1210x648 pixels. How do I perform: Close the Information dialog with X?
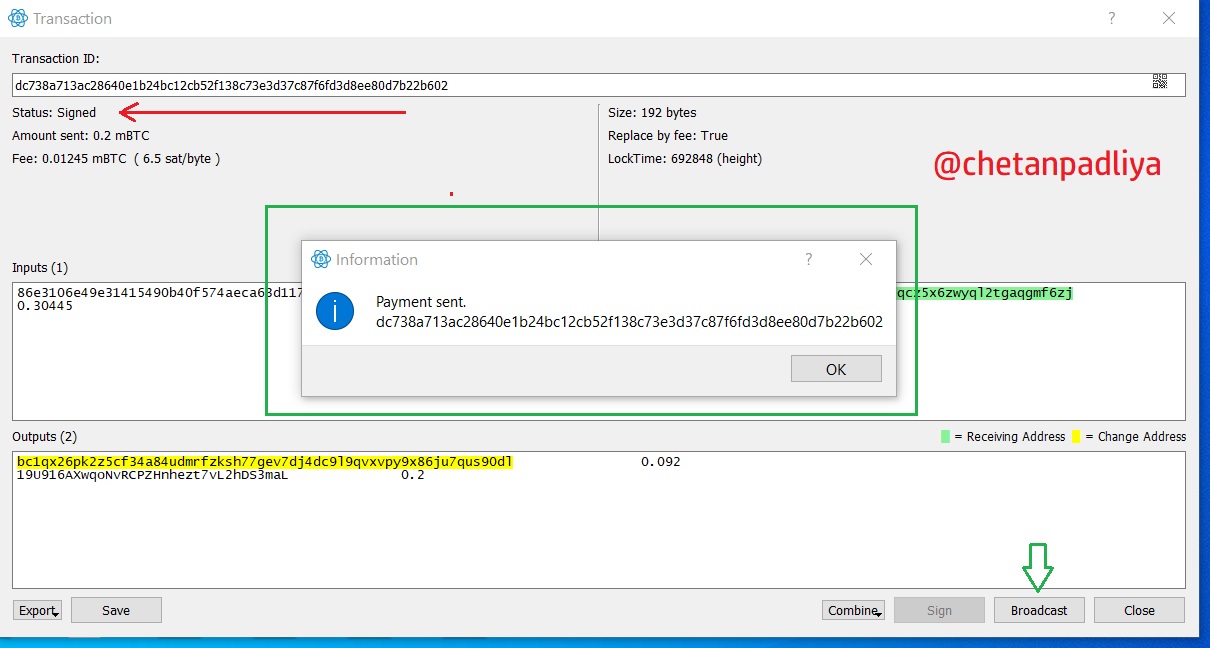click(866, 259)
